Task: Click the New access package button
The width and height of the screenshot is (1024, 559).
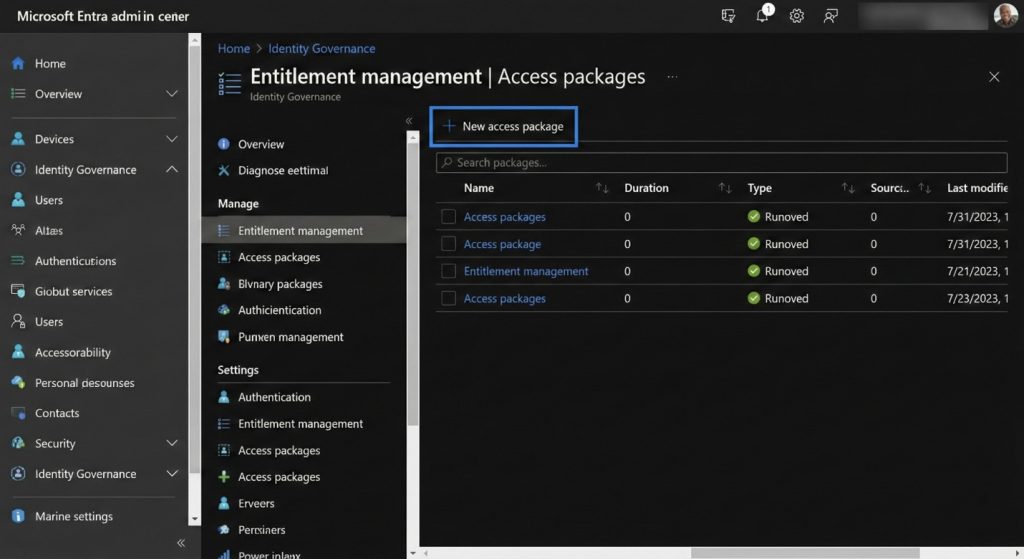Action: [x=504, y=127]
